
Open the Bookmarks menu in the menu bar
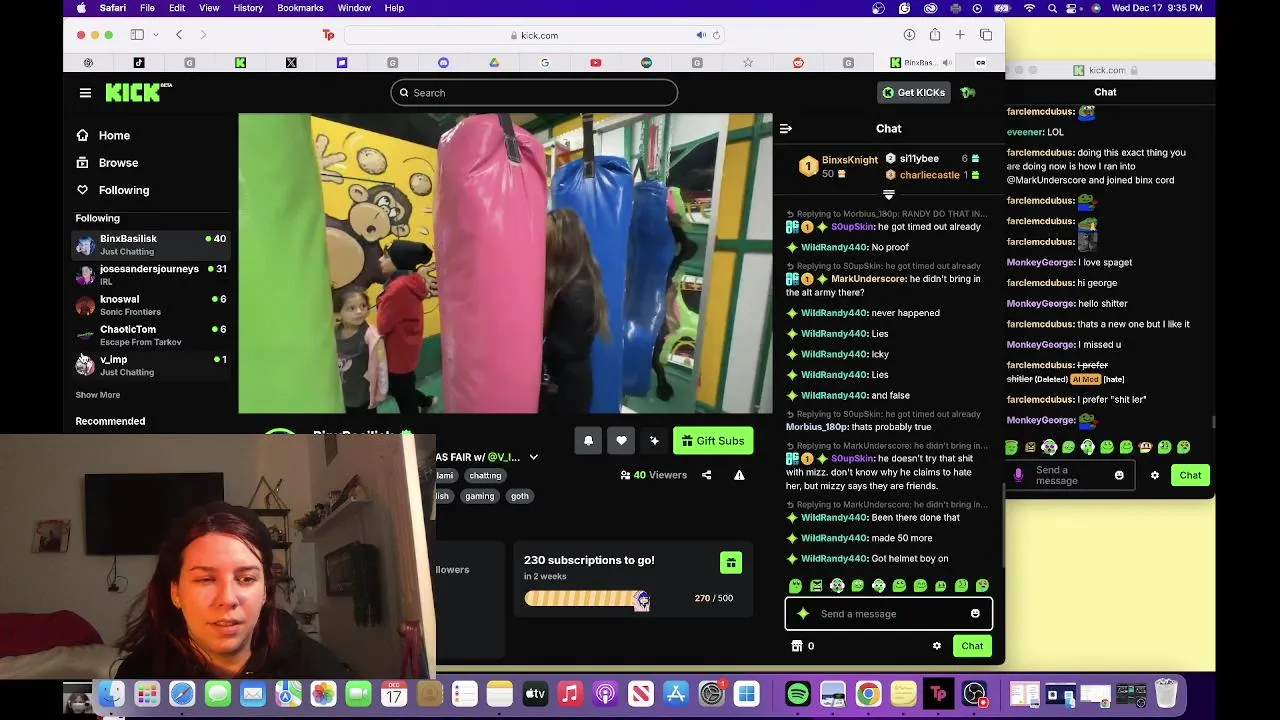point(300,8)
